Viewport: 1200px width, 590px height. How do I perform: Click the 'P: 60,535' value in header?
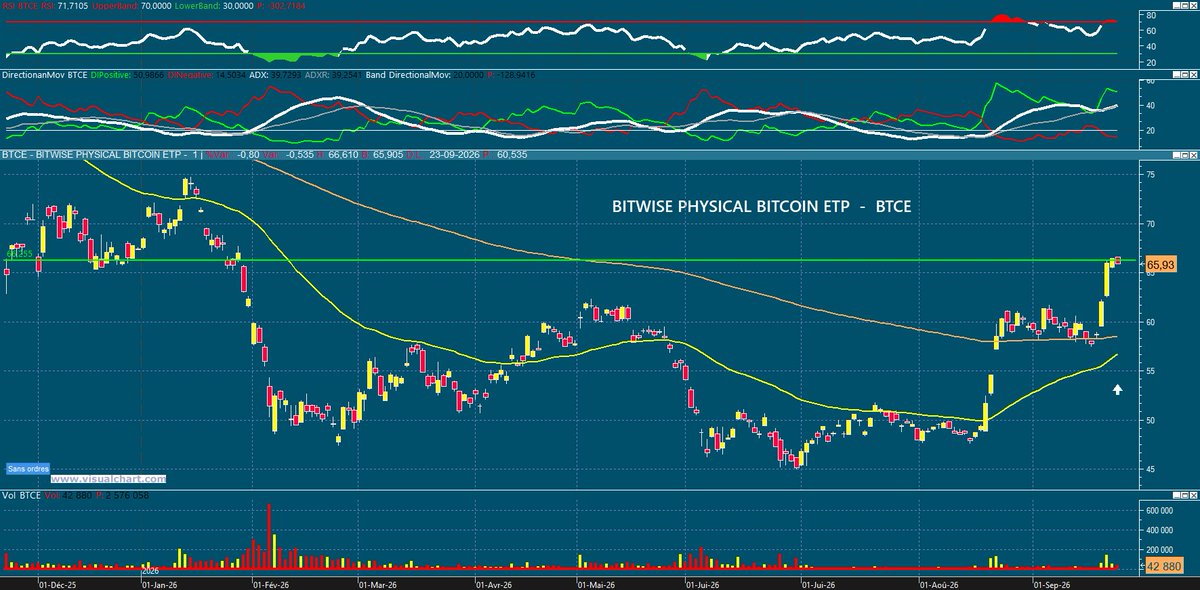tap(505, 155)
